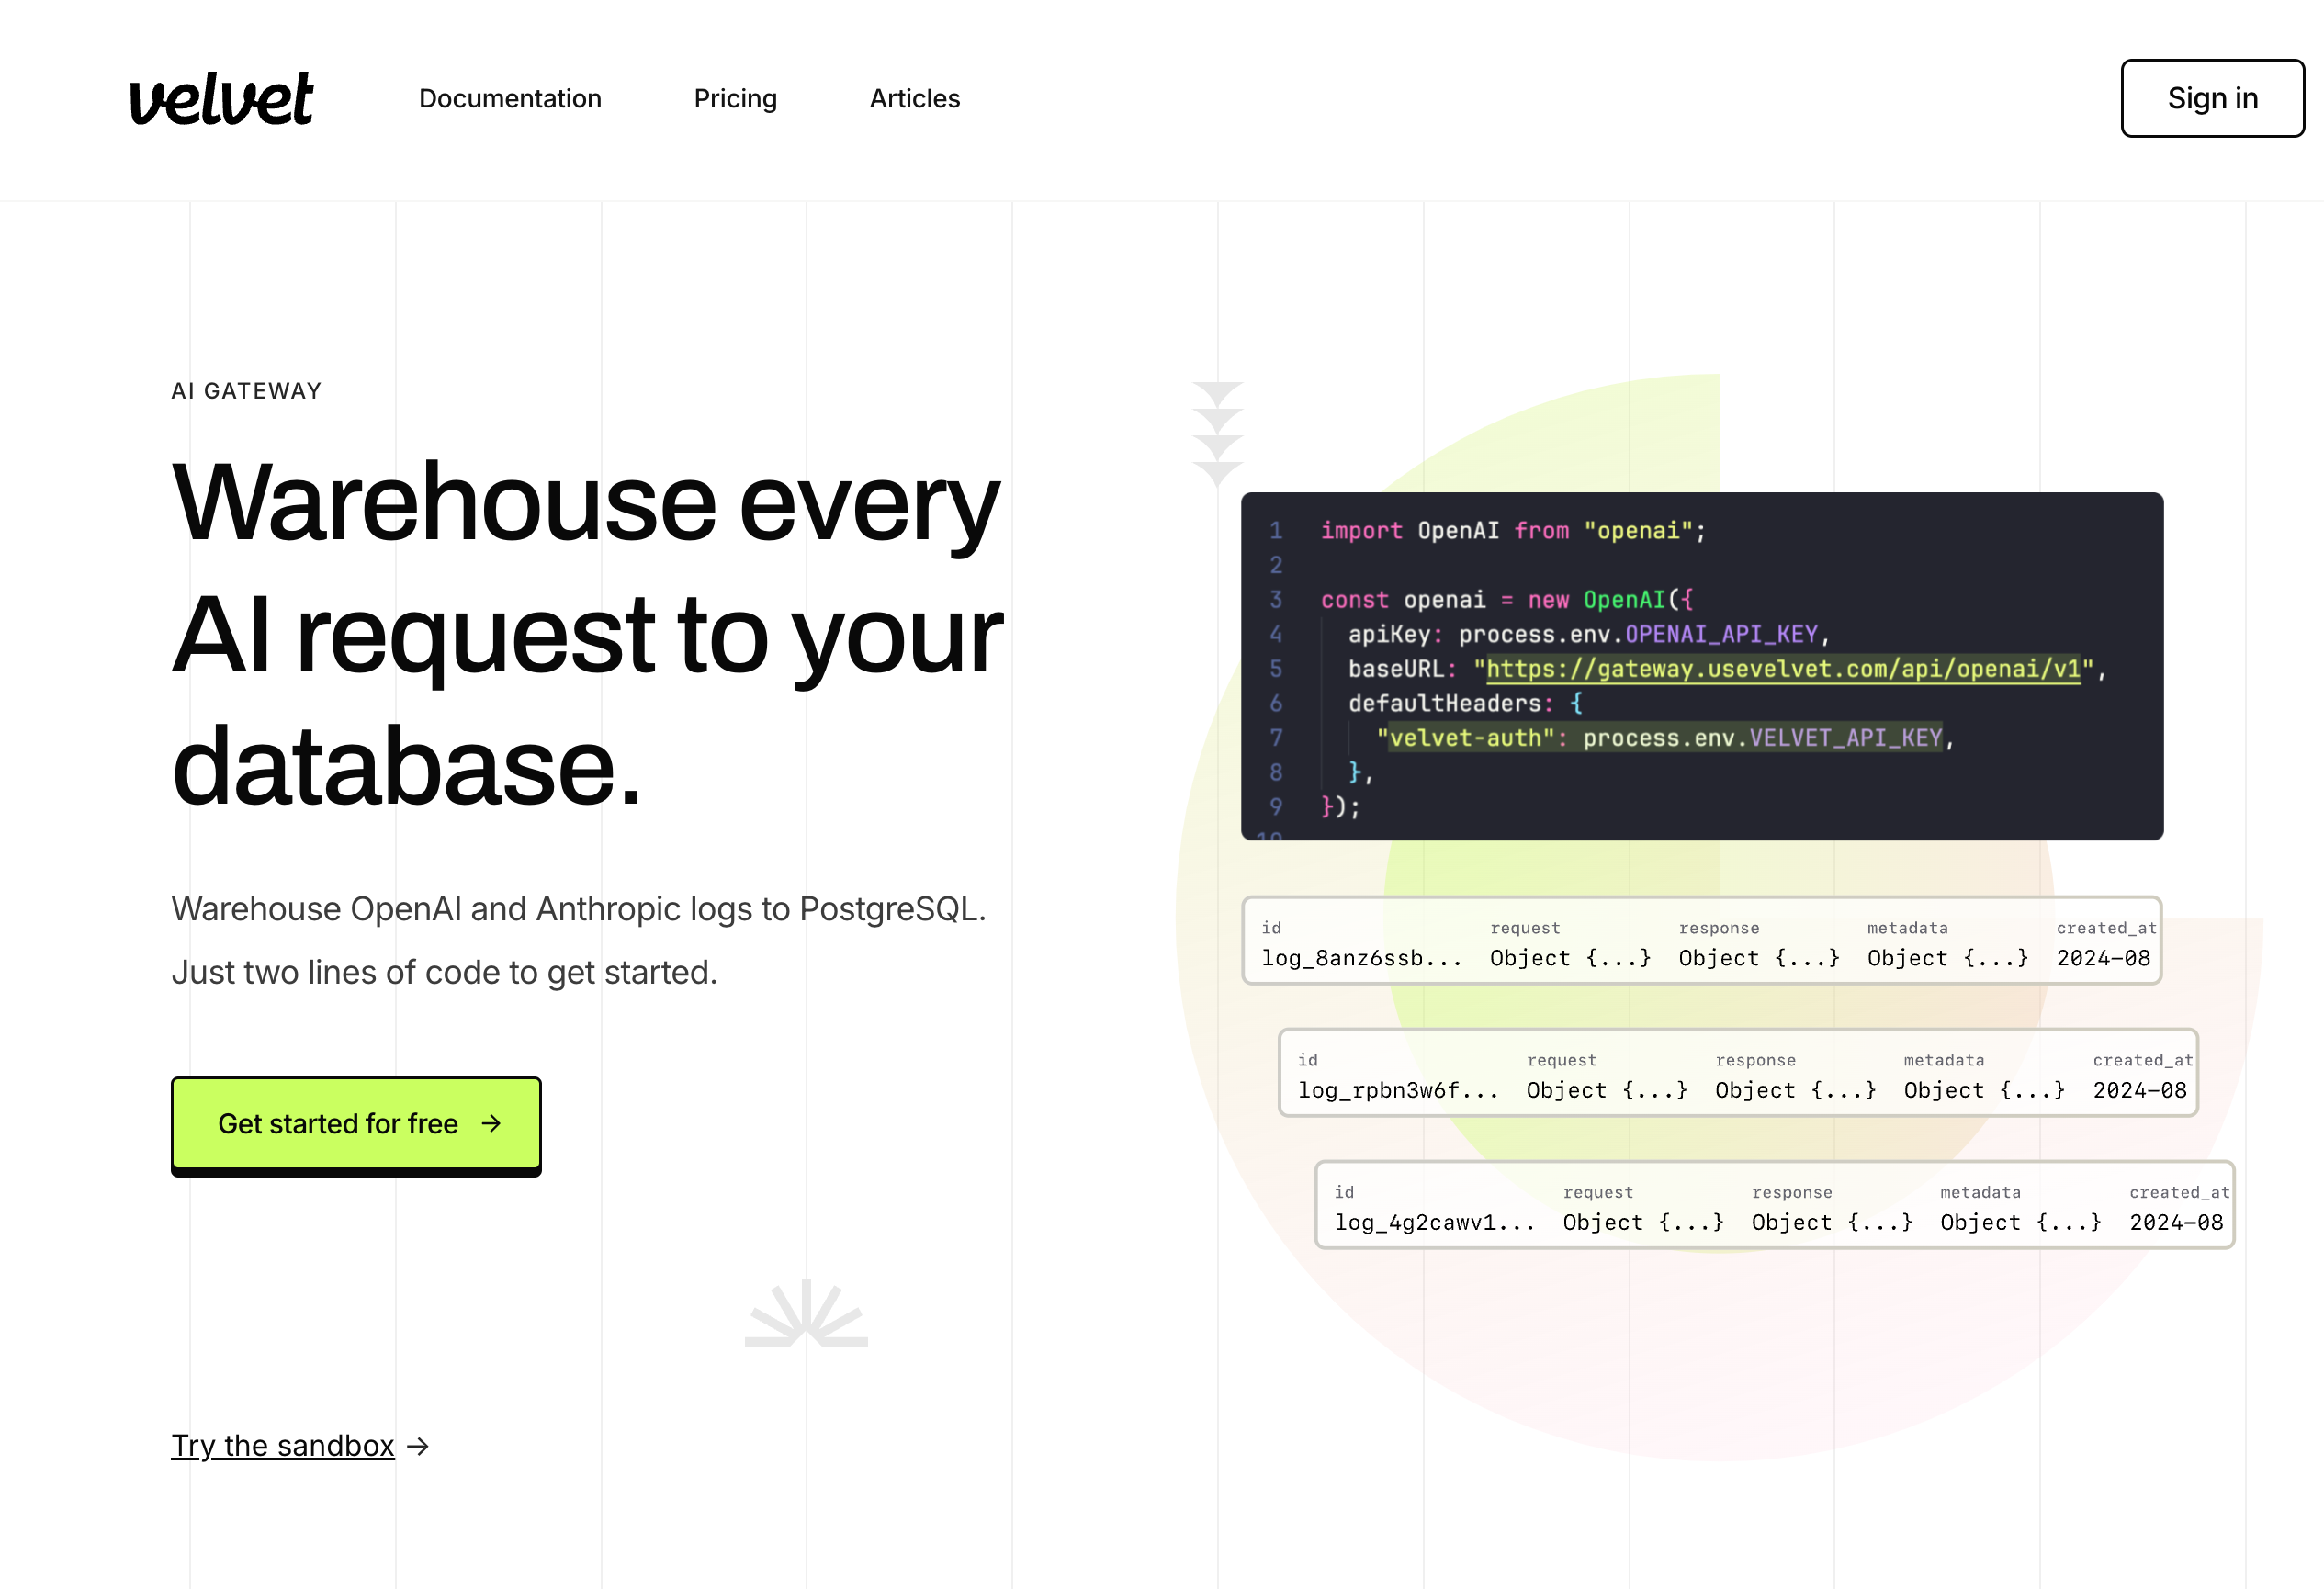Click the import OpenAI code line

(x=1512, y=530)
